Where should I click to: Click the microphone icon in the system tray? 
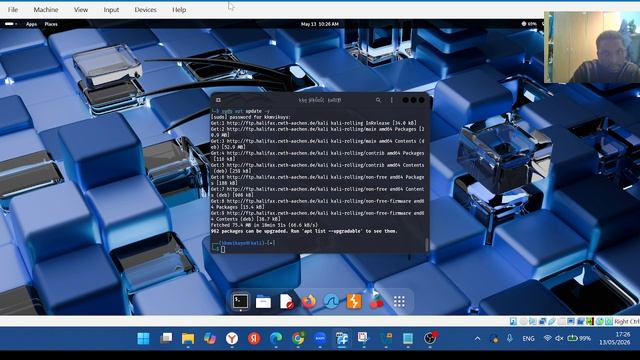point(509,338)
